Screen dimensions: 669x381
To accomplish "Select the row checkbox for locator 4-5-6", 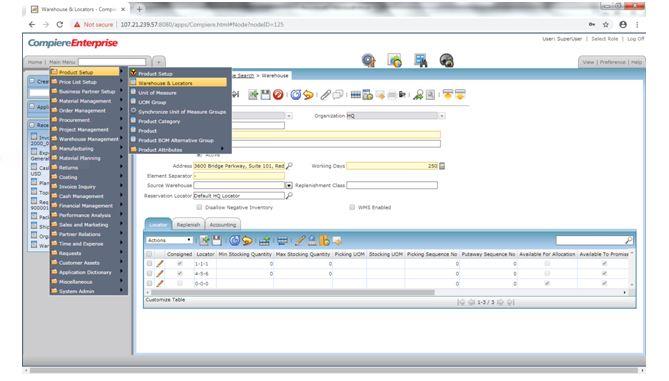I will [x=149, y=274].
